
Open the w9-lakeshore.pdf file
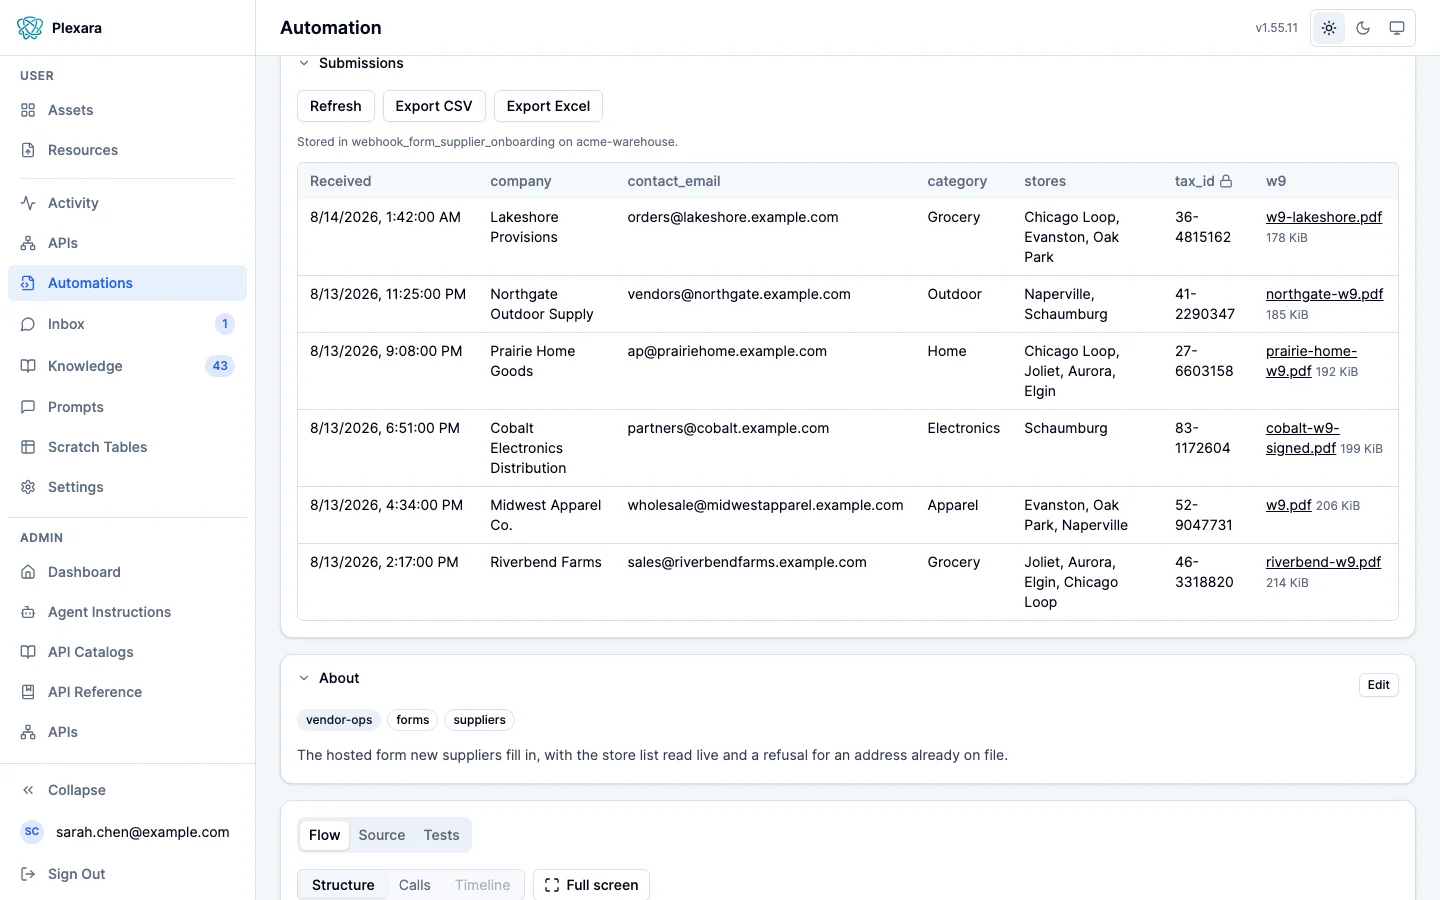(x=1324, y=217)
